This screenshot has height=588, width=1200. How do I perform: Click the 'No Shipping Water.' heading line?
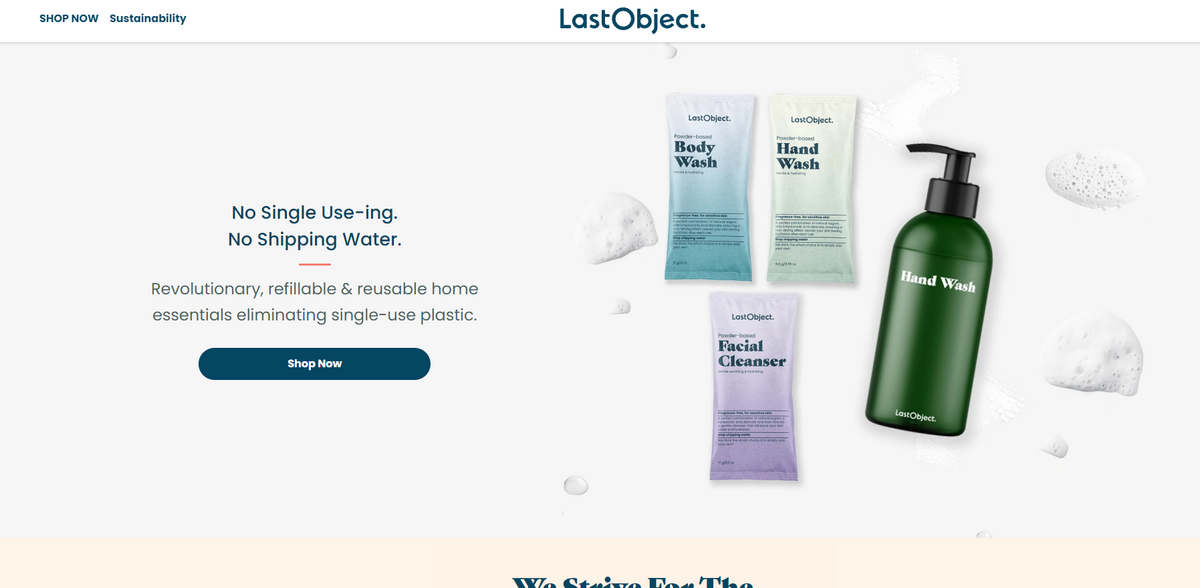[314, 239]
